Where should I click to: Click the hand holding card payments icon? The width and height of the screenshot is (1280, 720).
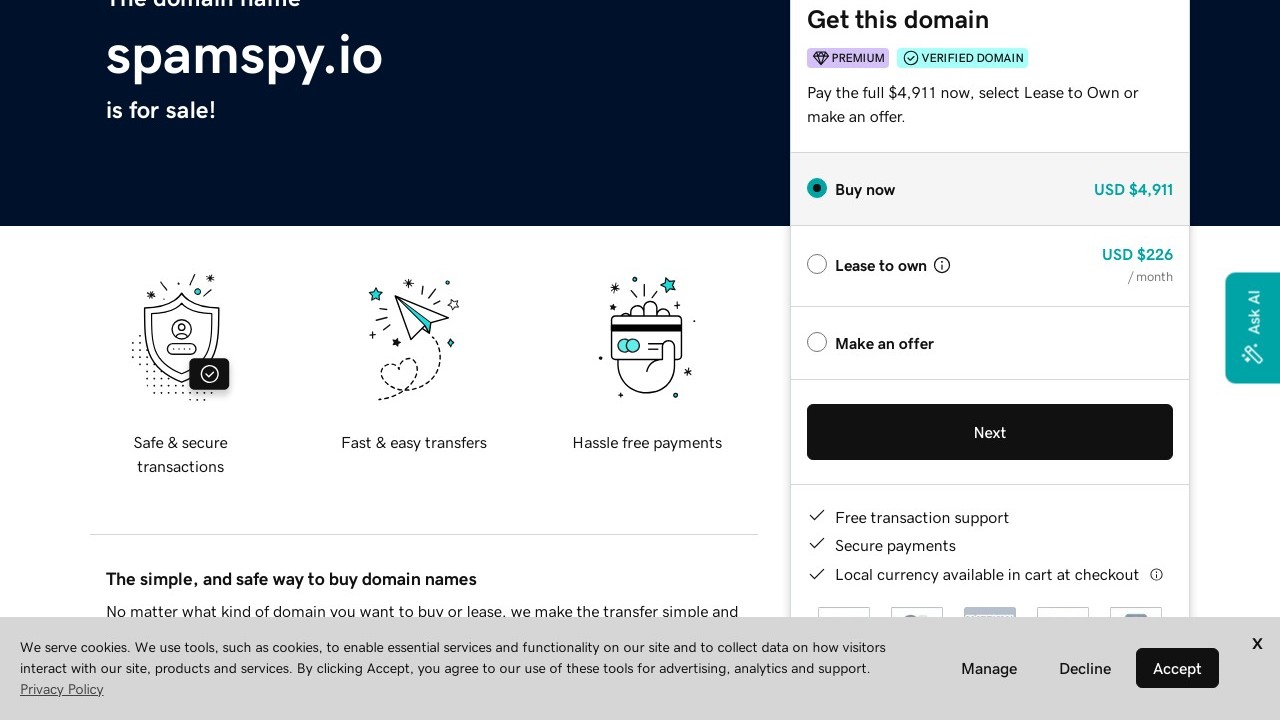pos(647,337)
